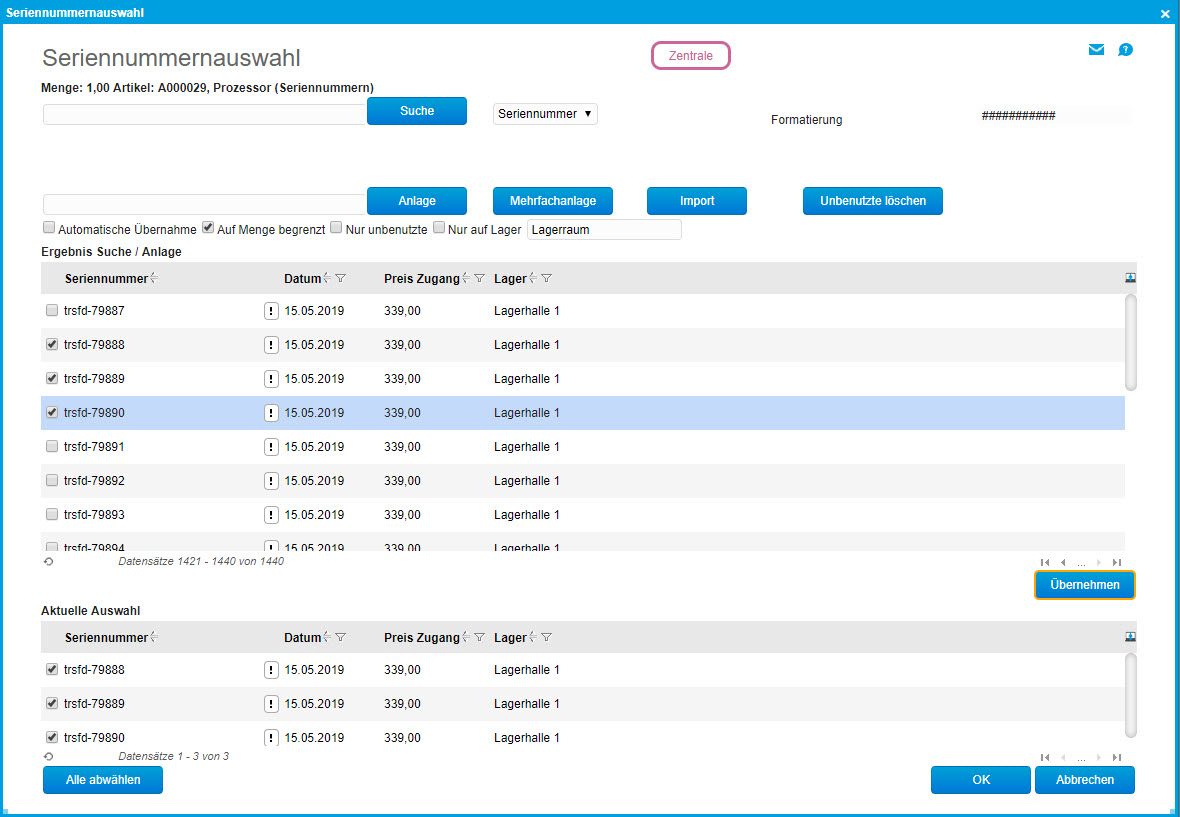
Task: Click the Mehrfachanlage button
Action: [552, 201]
